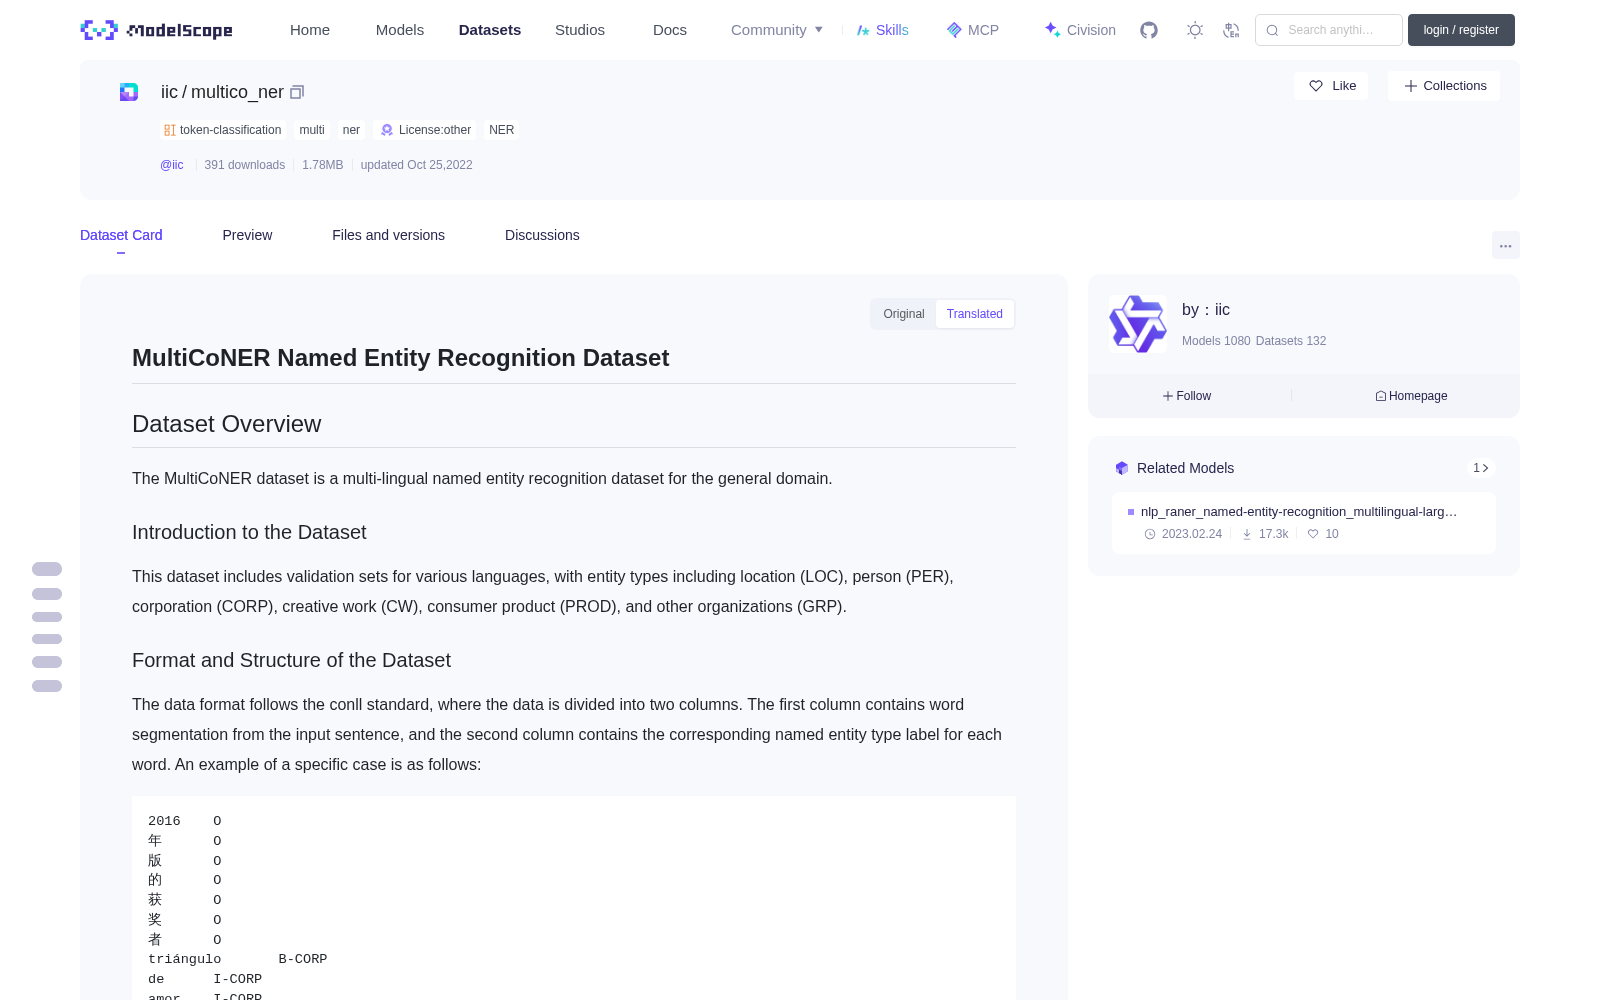Toggle the light/dark theme sun icon

[x=1195, y=30]
